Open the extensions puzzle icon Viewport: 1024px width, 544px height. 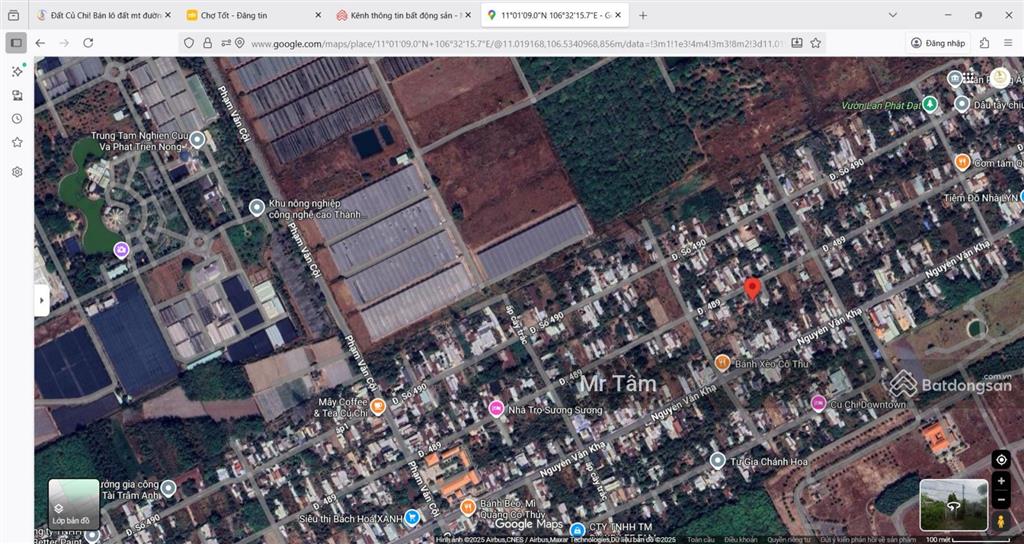click(x=984, y=43)
